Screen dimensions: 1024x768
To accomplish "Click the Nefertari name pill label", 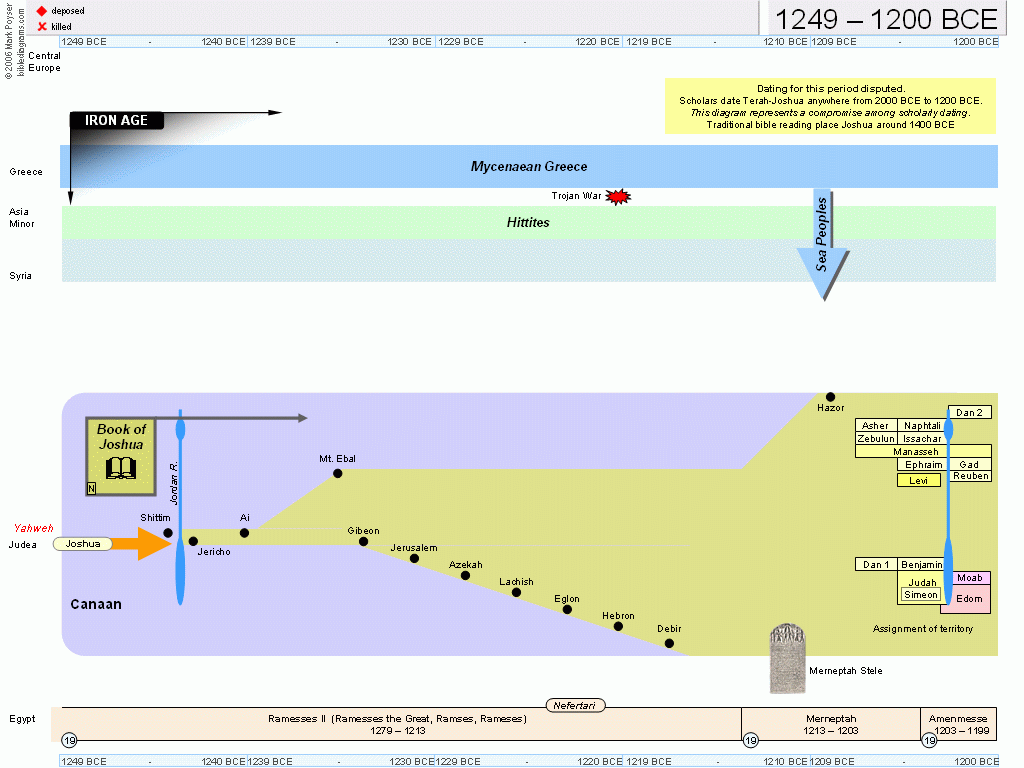I will point(576,705).
